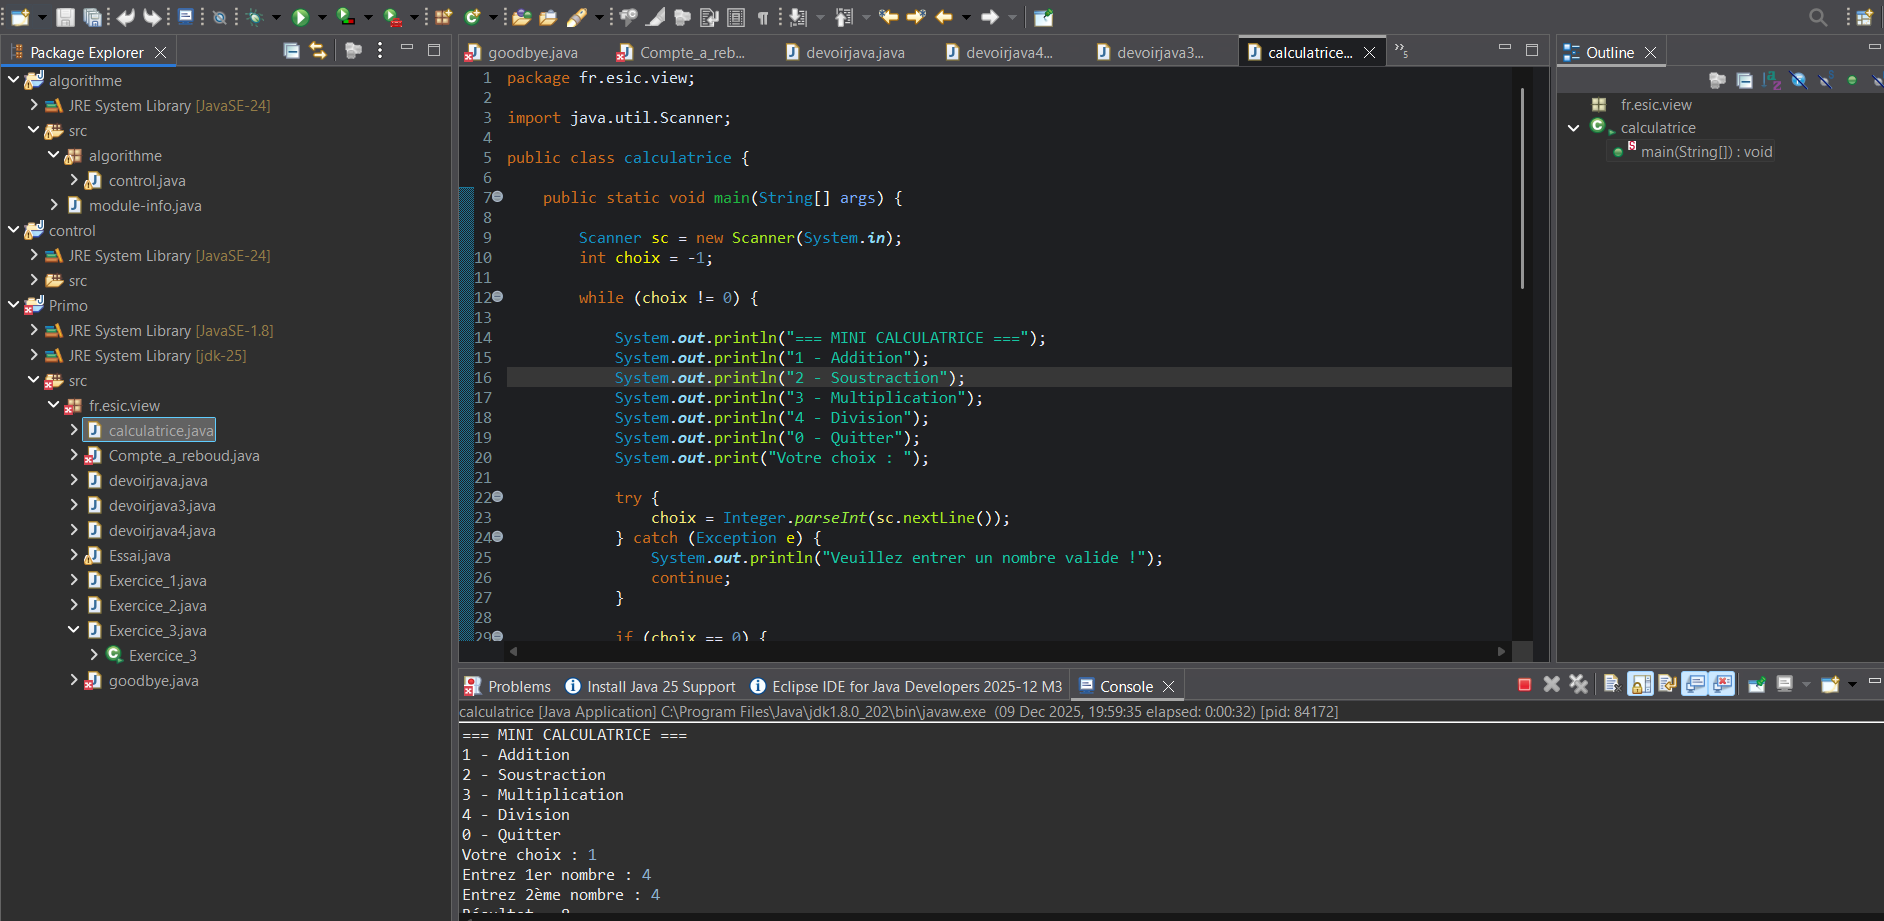Click Next Annotation arrow icon

798,17
